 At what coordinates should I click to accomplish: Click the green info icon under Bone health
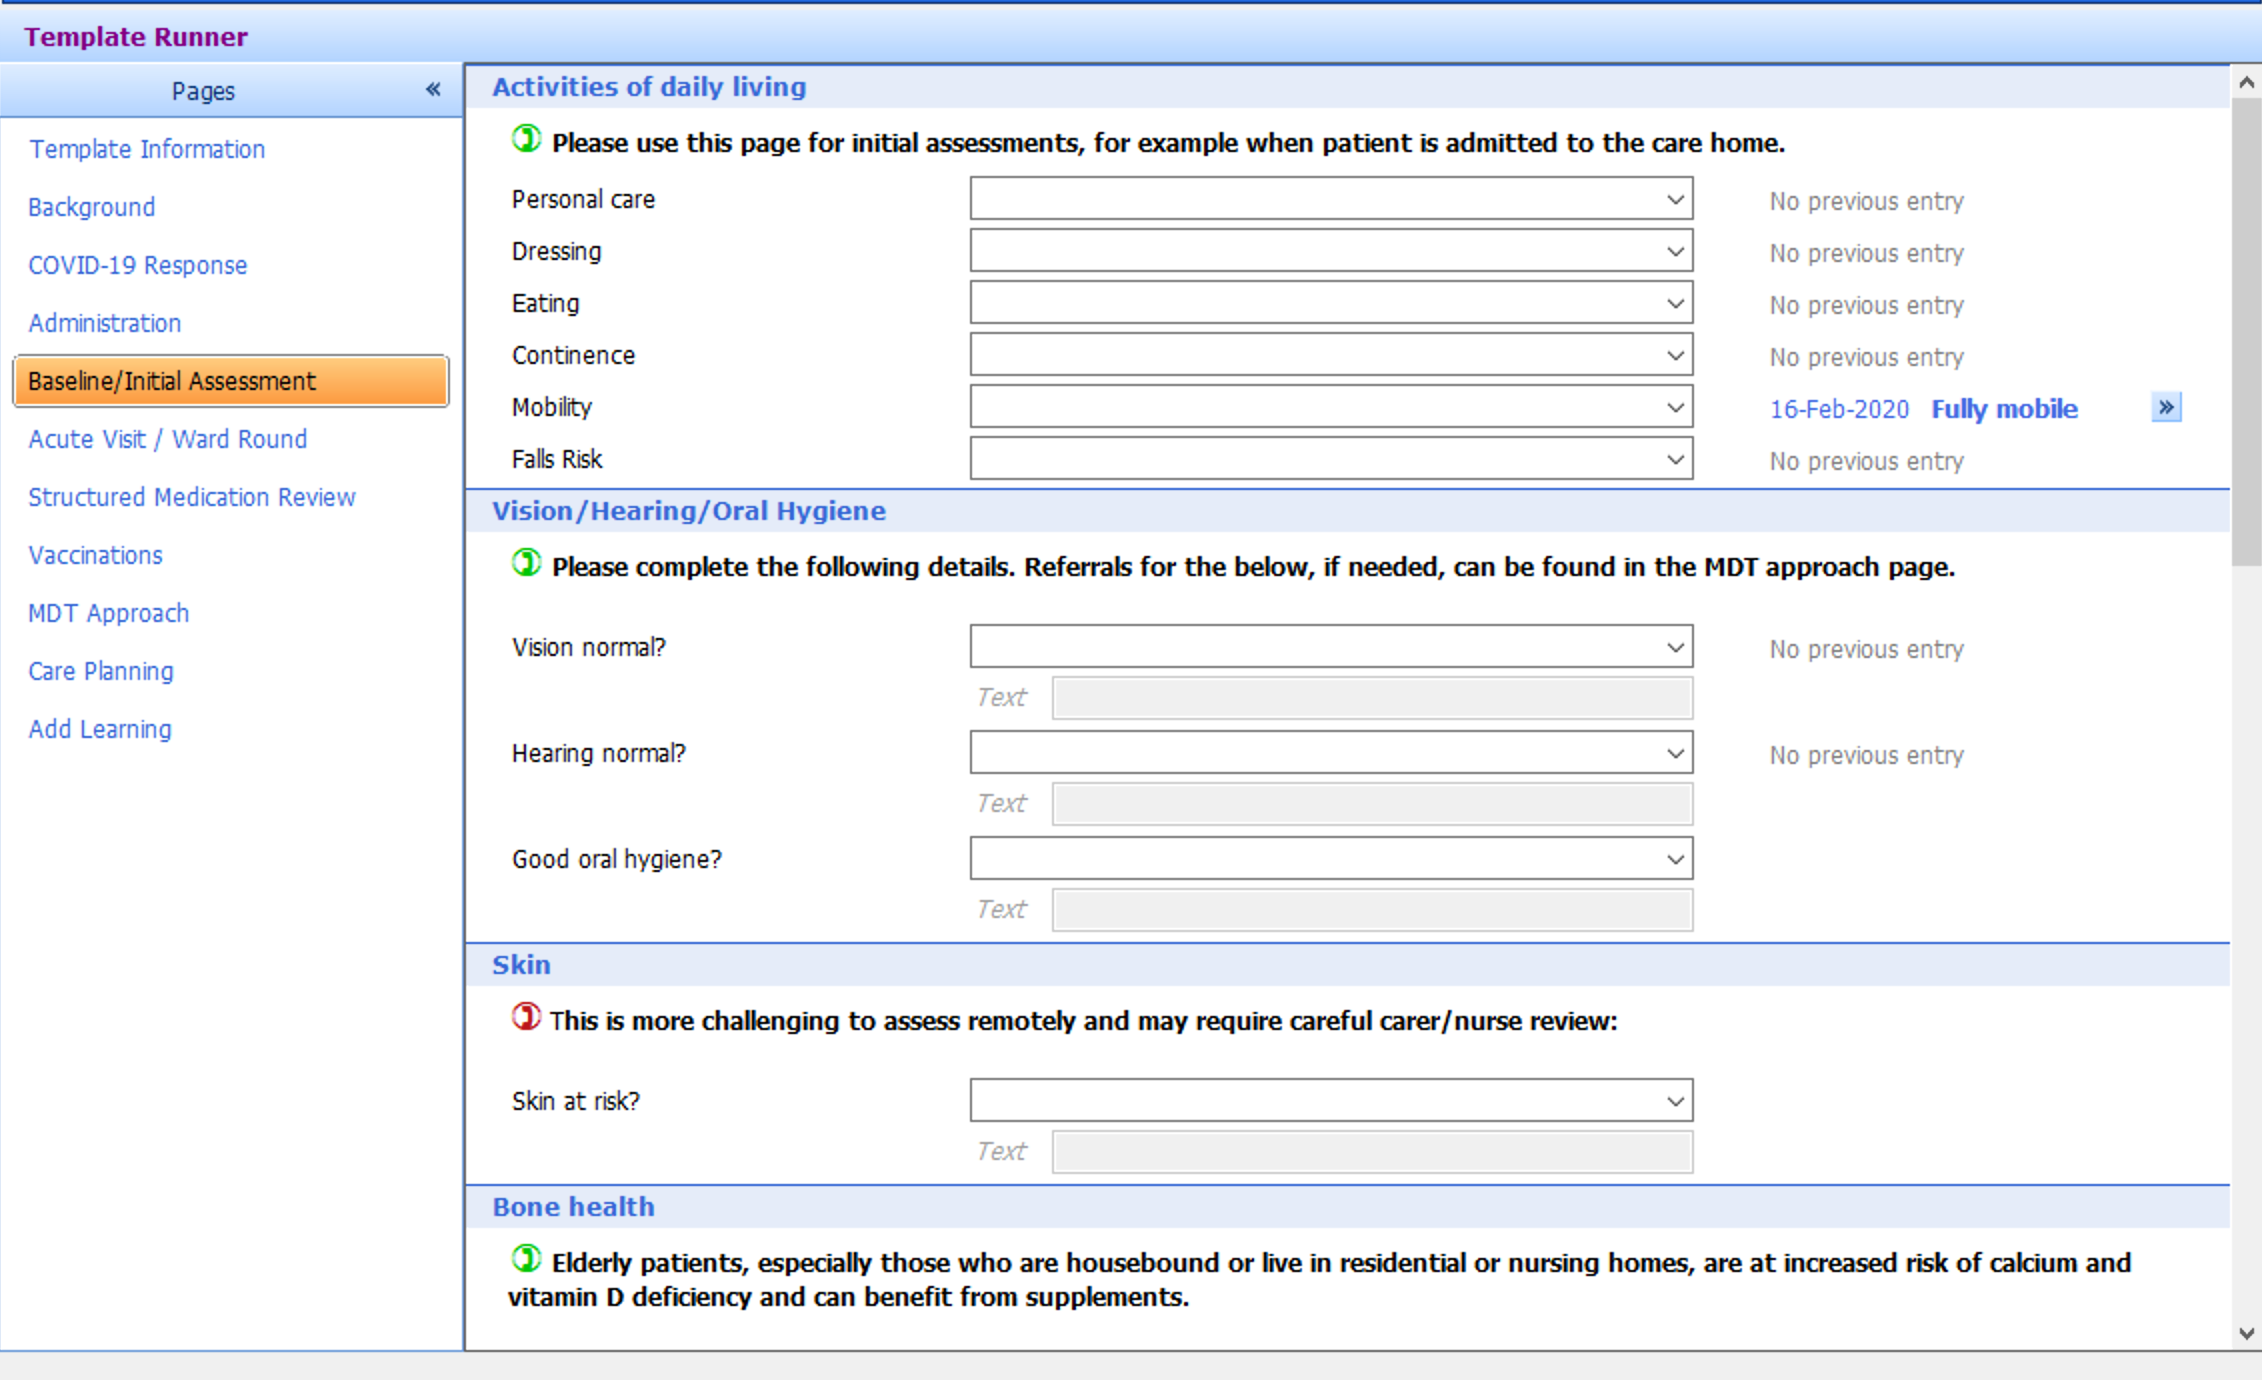[x=525, y=1260]
